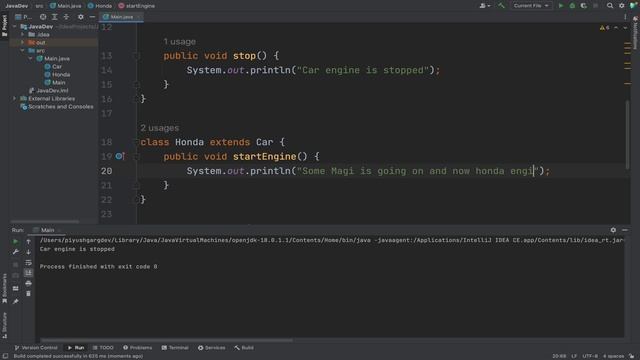Image resolution: width=640 pixels, height=360 pixels.
Task: Expand the out folder
Action: (22, 42)
